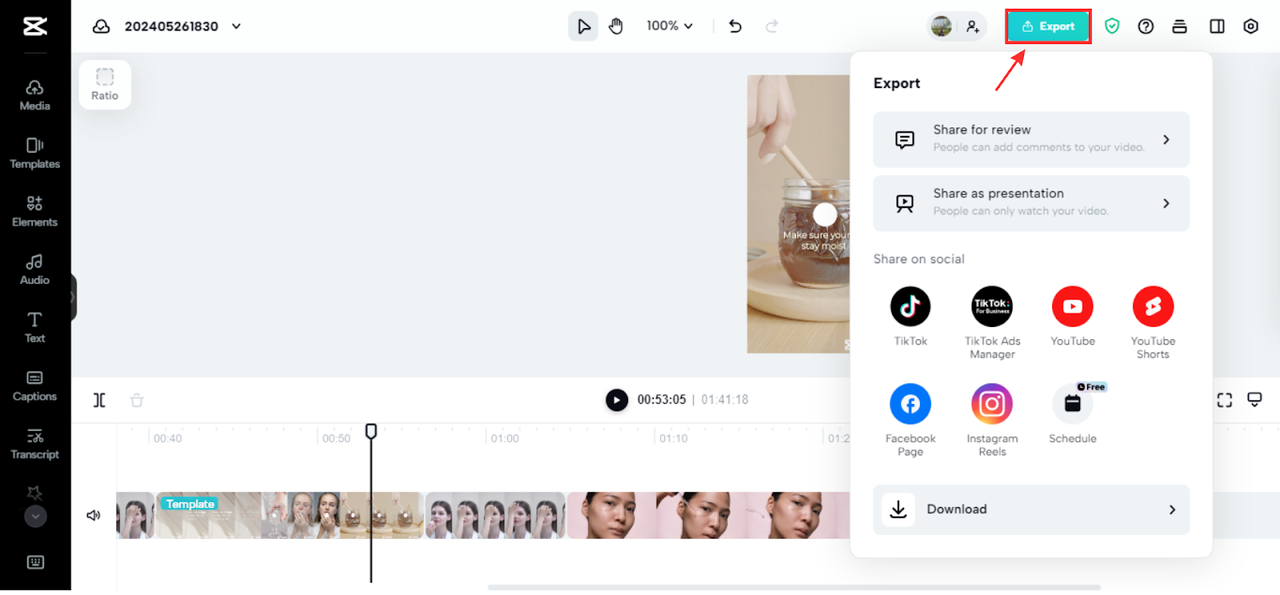
Task: Click the video preview canvas
Action: (x=798, y=214)
